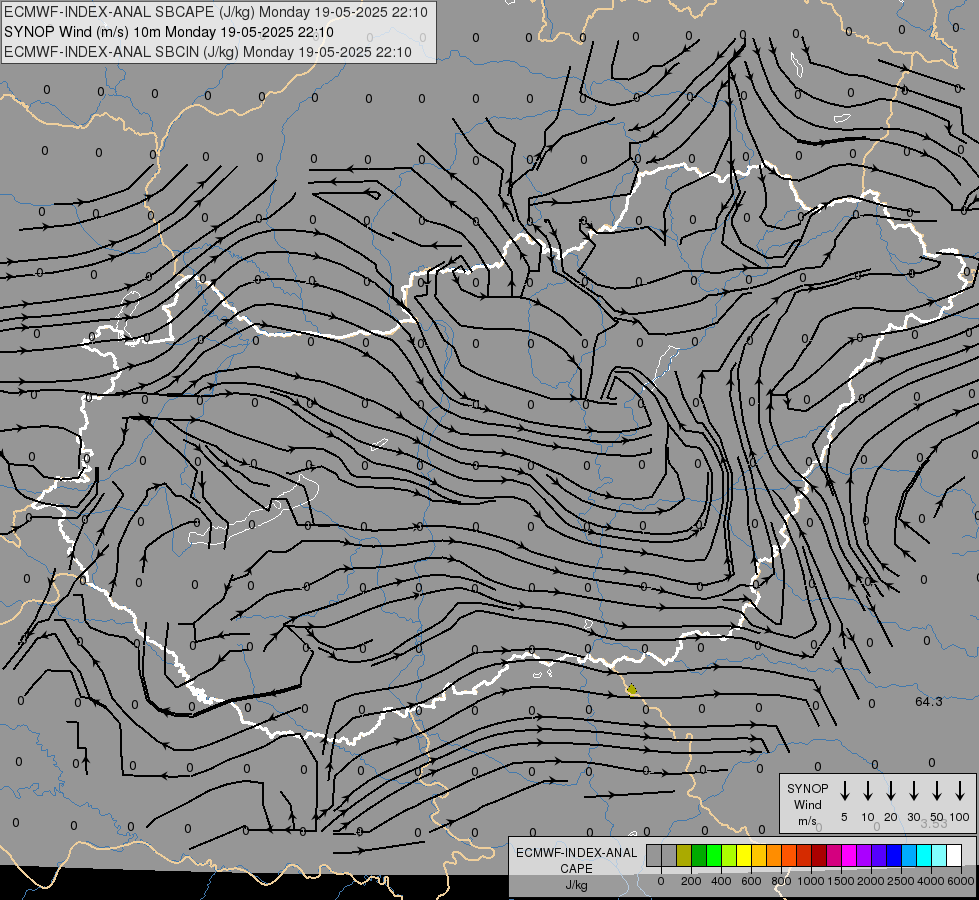Image resolution: width=979 pixels, height=900 pixels.
Task: Click the SYNOP Wind 10m legend line
Action: click(169, 32)
